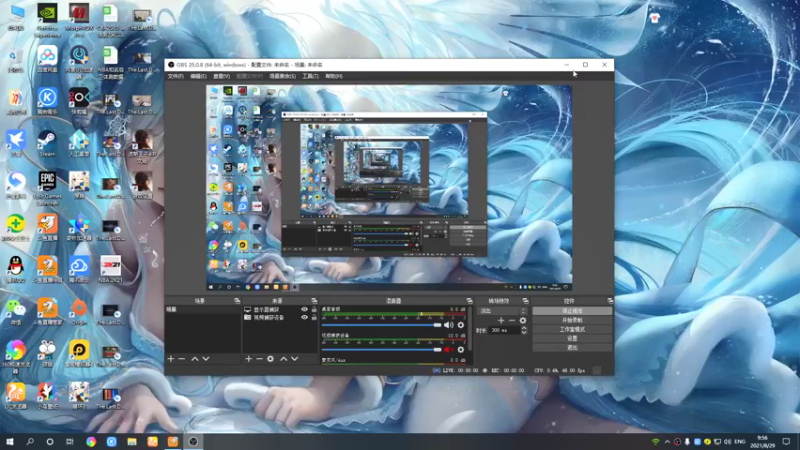Screen dimensions: 800x450
Task: Toggle visibility of display capture source
Action: [x=305, y=310]
